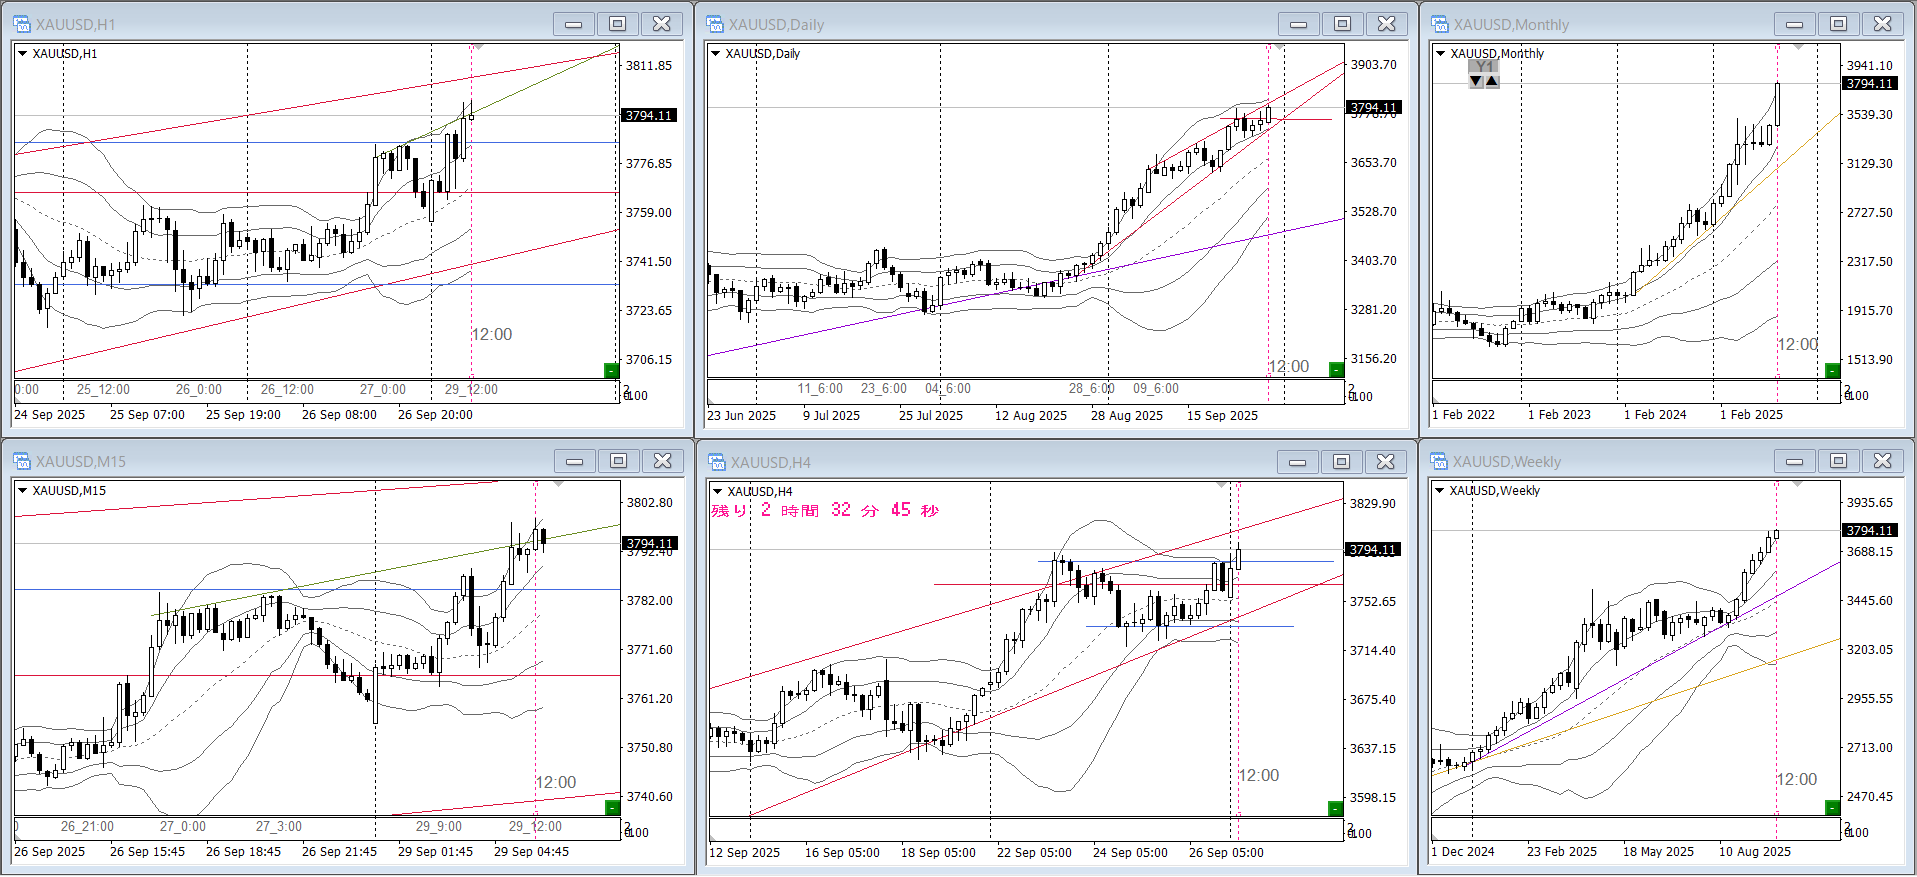This screenshot has width=1917, height=877.
Task: Expand the triangle beside XAUUSD,H1 chart label
Action: coord(22,54)
